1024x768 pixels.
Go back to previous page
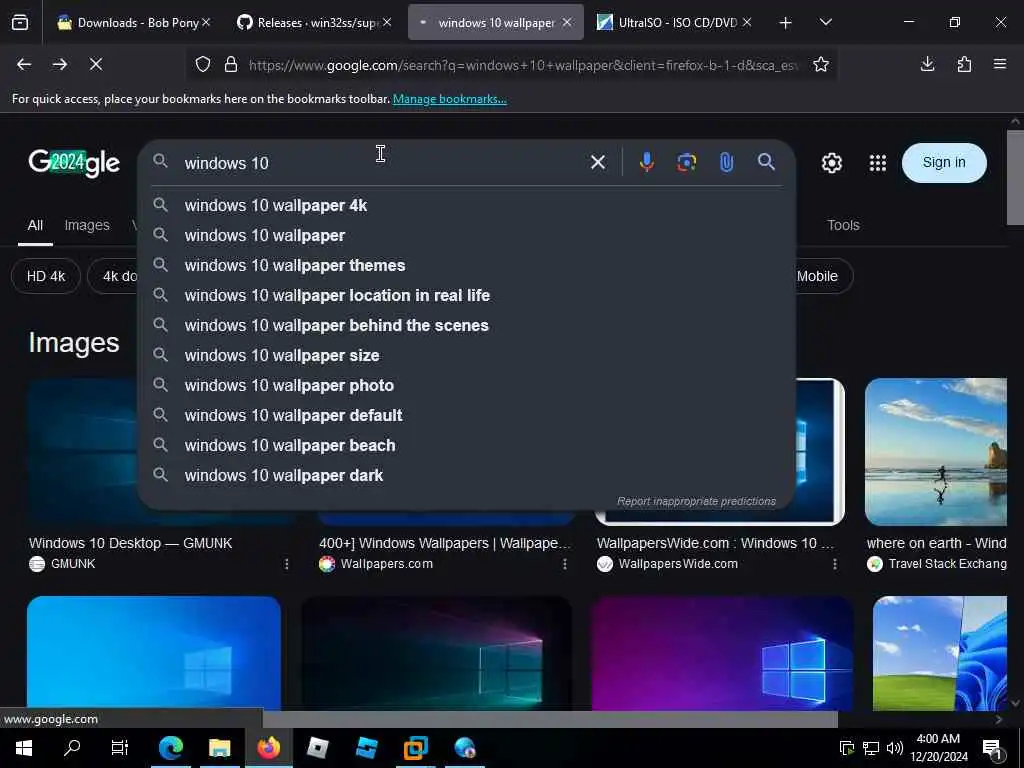click(x=24, y=64)
